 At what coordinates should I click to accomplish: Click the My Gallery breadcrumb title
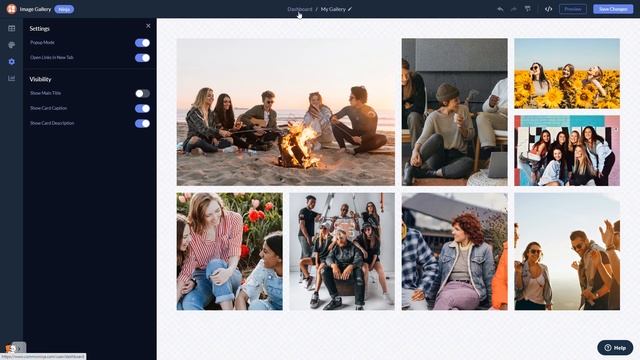point(333,9)
